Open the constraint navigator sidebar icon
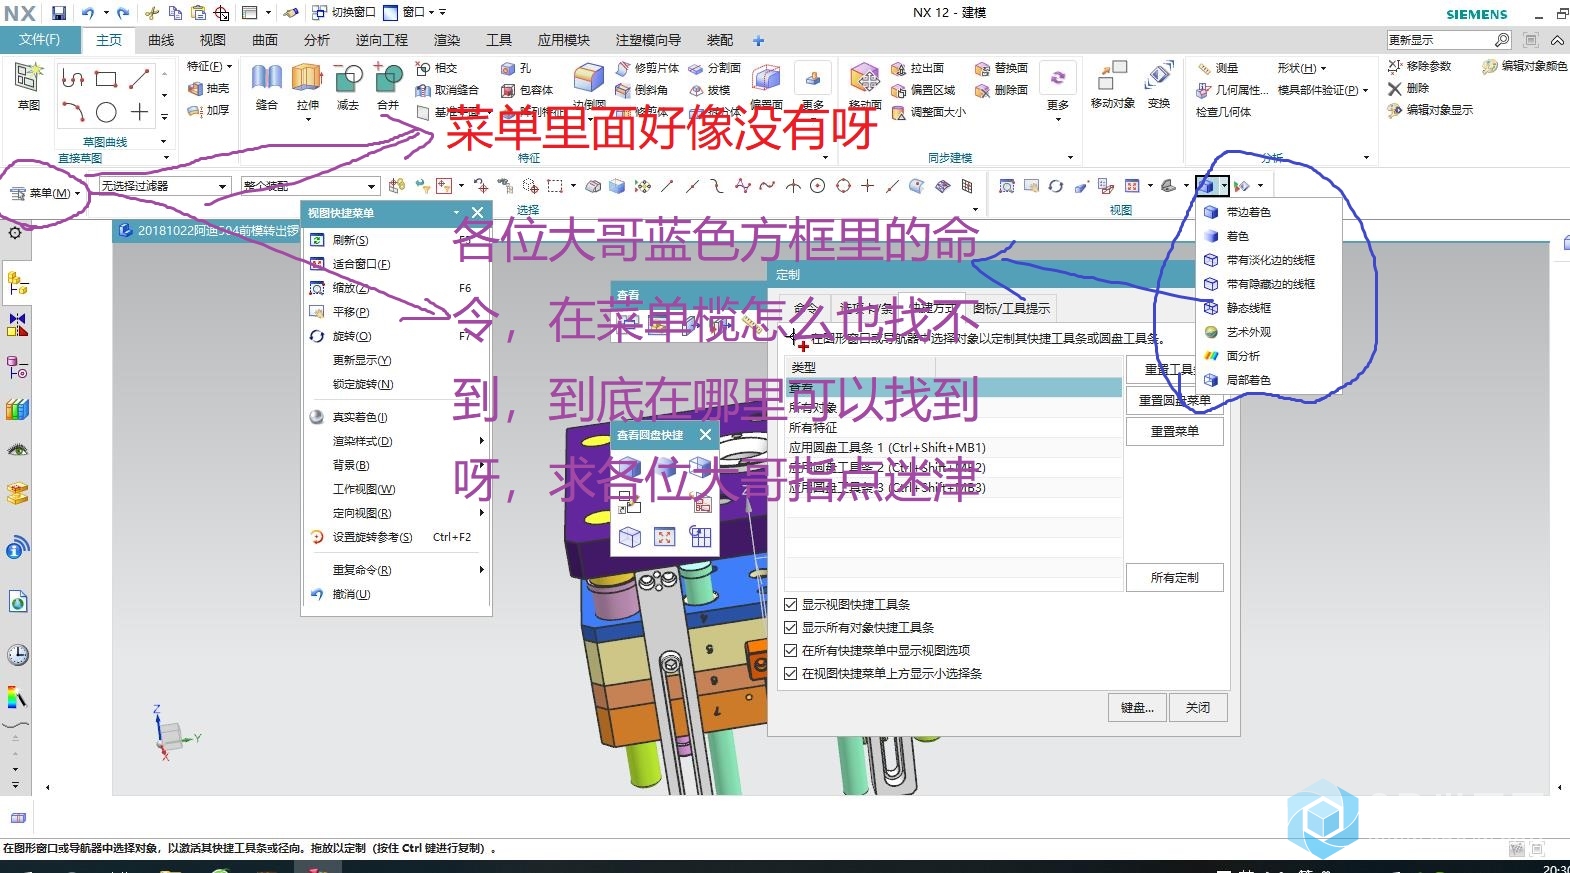The image size is (1570, 873). click(17, 325)
